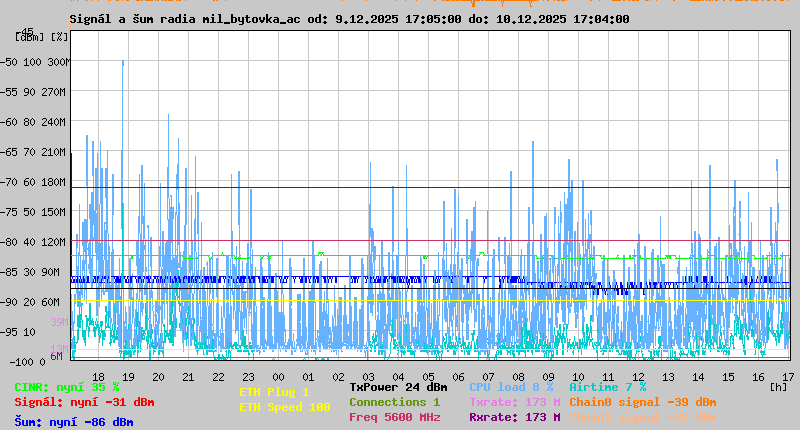Select hour '14' on the time axis
This screenshot has height=430, width=800.
698,377
